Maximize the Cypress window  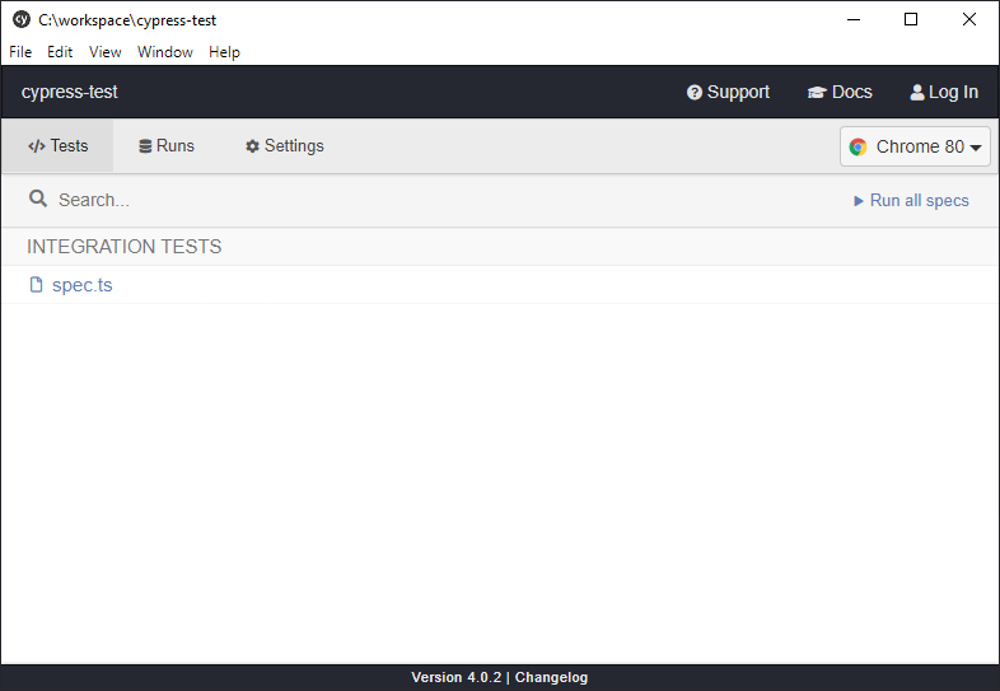(x=911, y=20)
